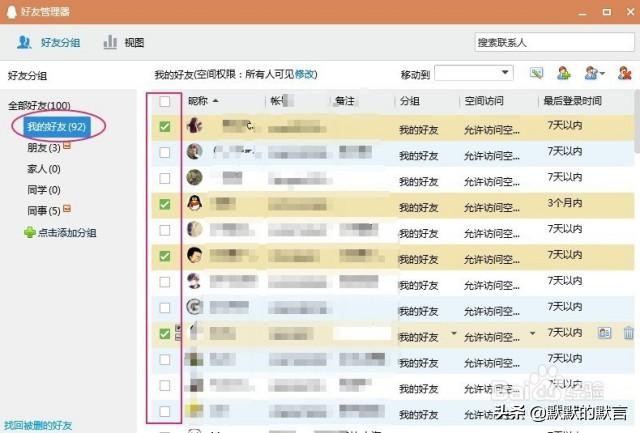640x433 pixels.
Task: Click the 找回被删的好友 link
Action: point(38,425)
